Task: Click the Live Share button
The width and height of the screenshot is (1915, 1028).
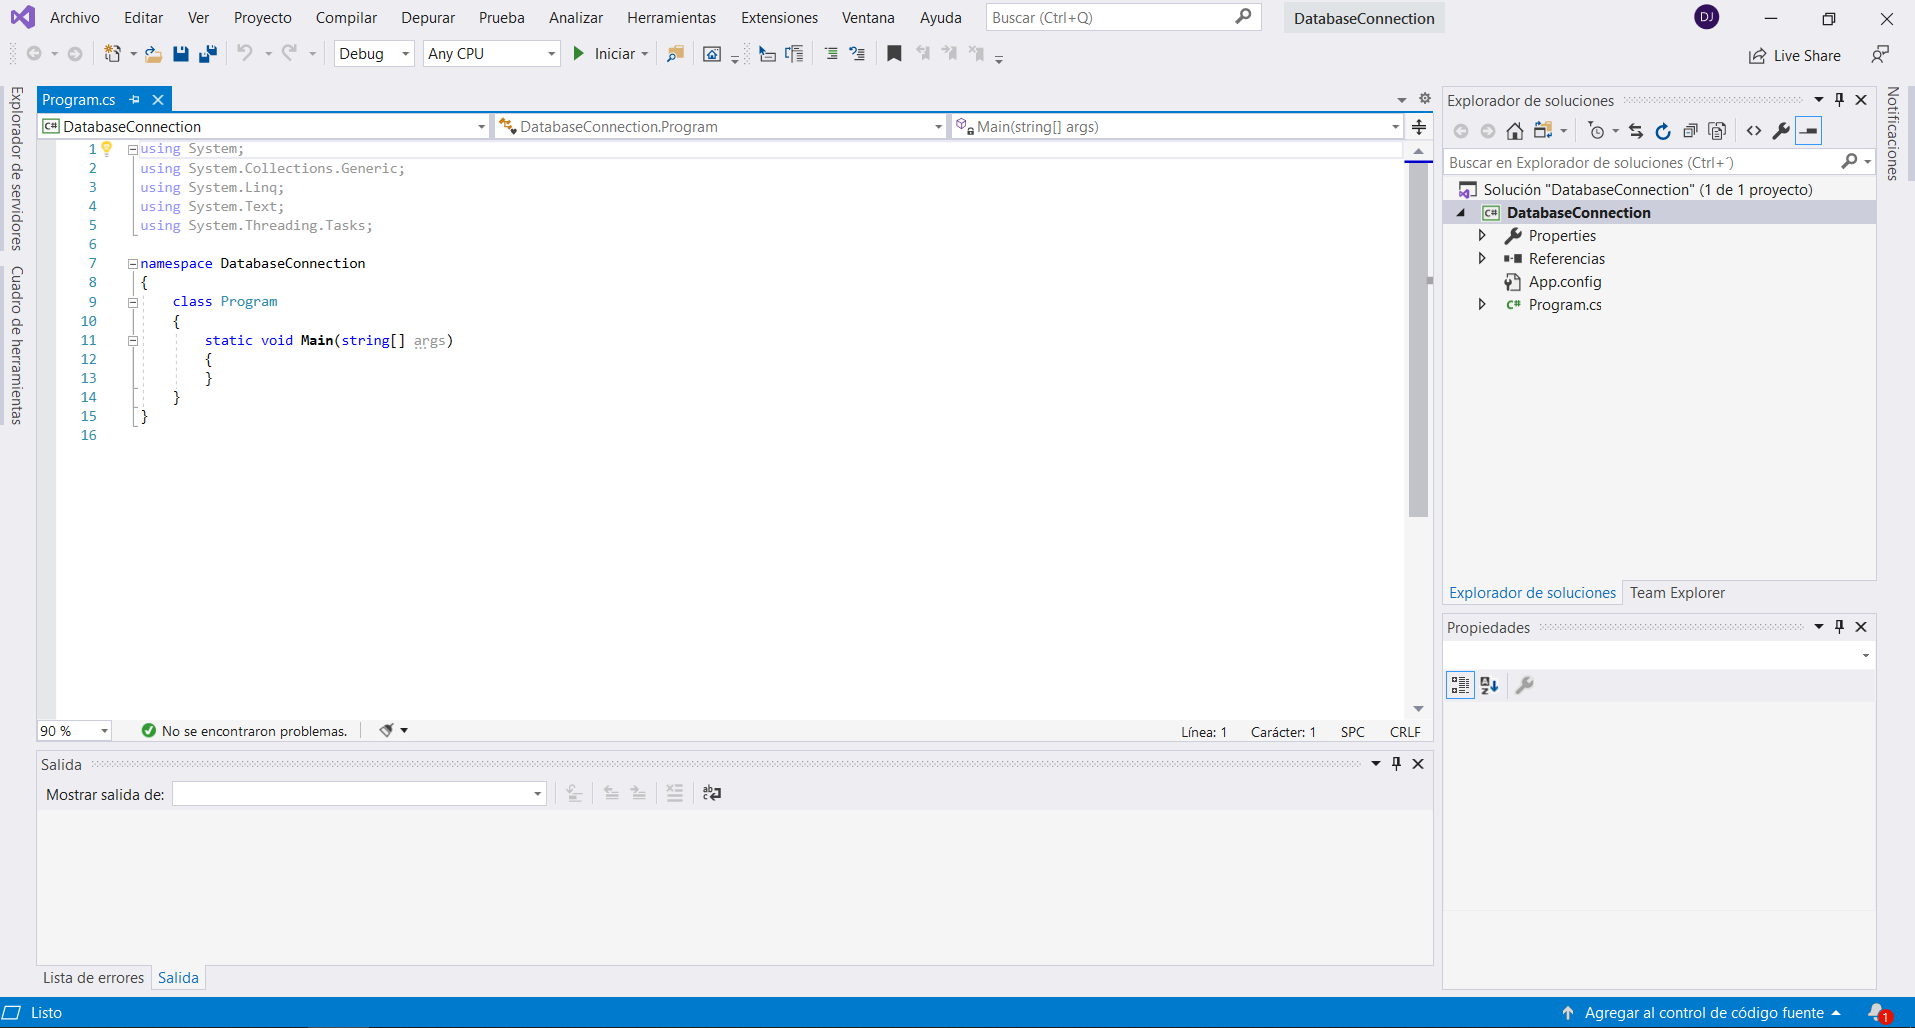Action: 1795,56
